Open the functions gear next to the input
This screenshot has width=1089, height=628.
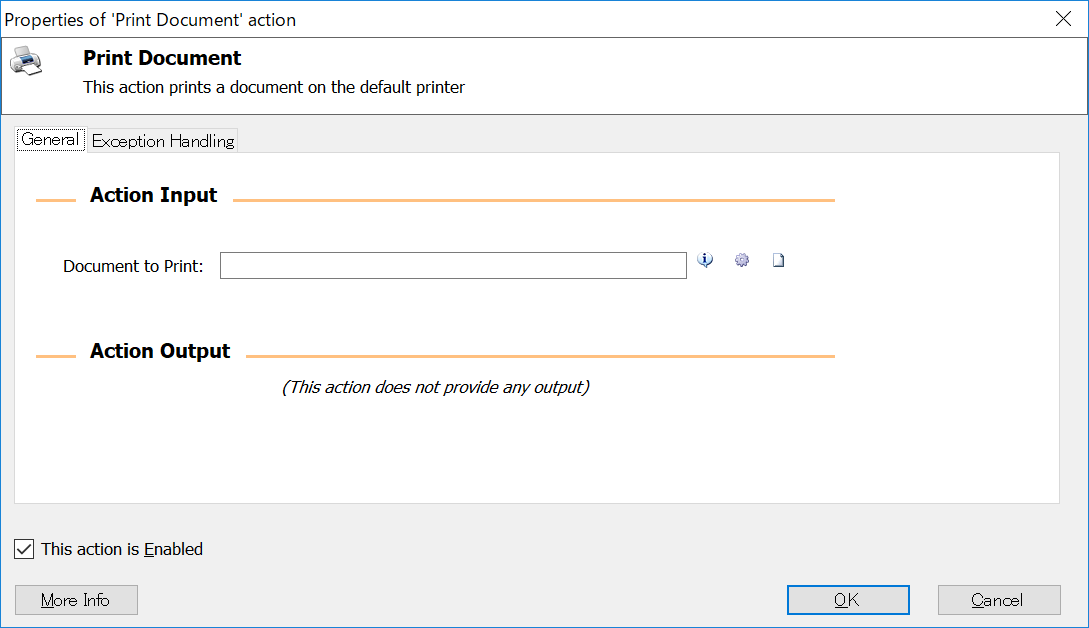pyautogui.click(x=741, y=260)
